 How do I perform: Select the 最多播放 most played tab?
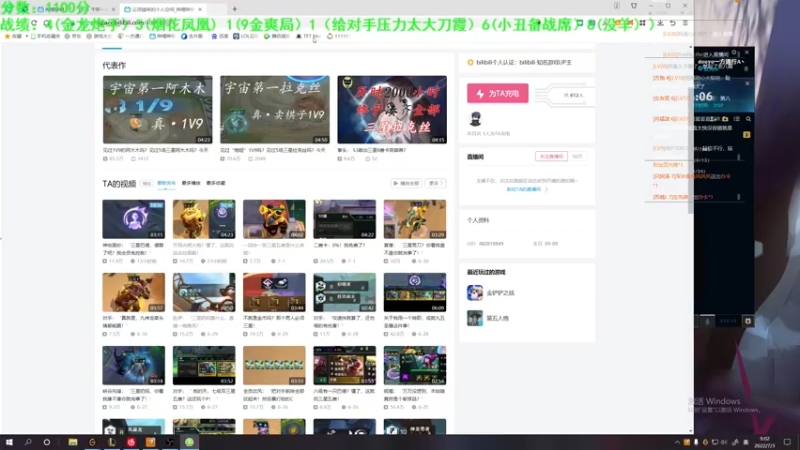coord(191,183)
